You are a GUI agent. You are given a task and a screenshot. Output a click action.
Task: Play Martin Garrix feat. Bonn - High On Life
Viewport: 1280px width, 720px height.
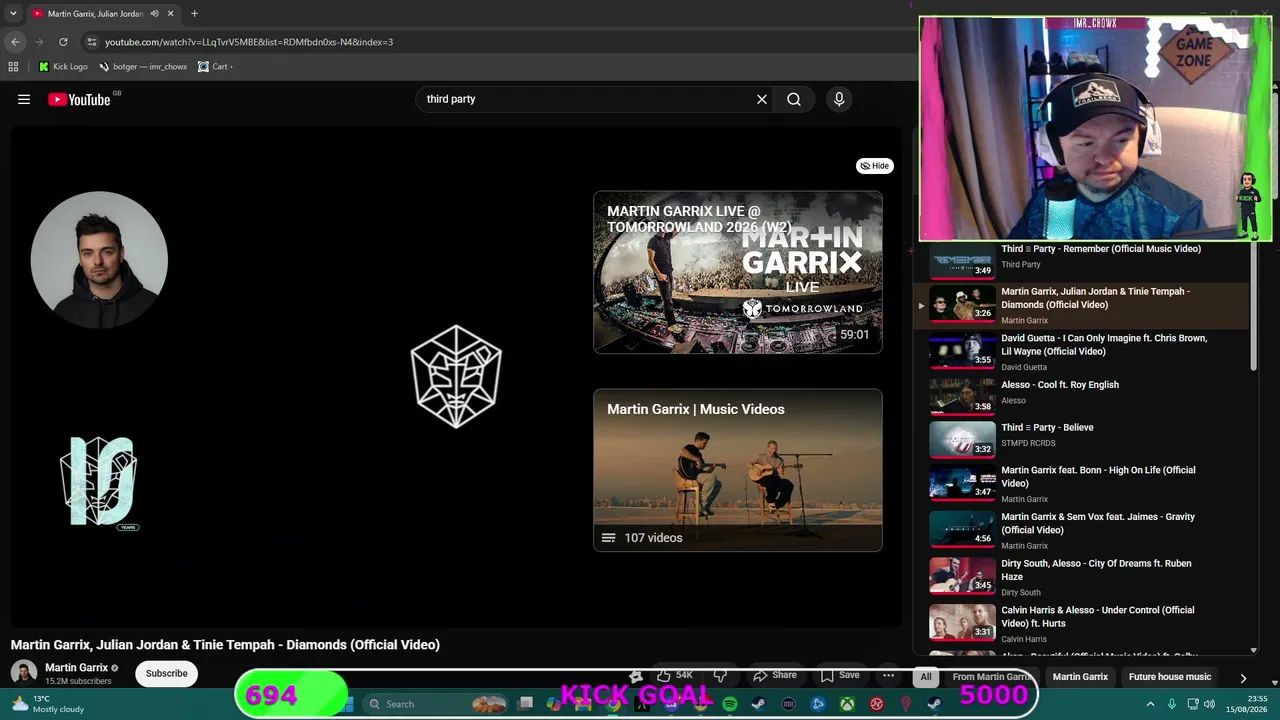coord(1083,483)
